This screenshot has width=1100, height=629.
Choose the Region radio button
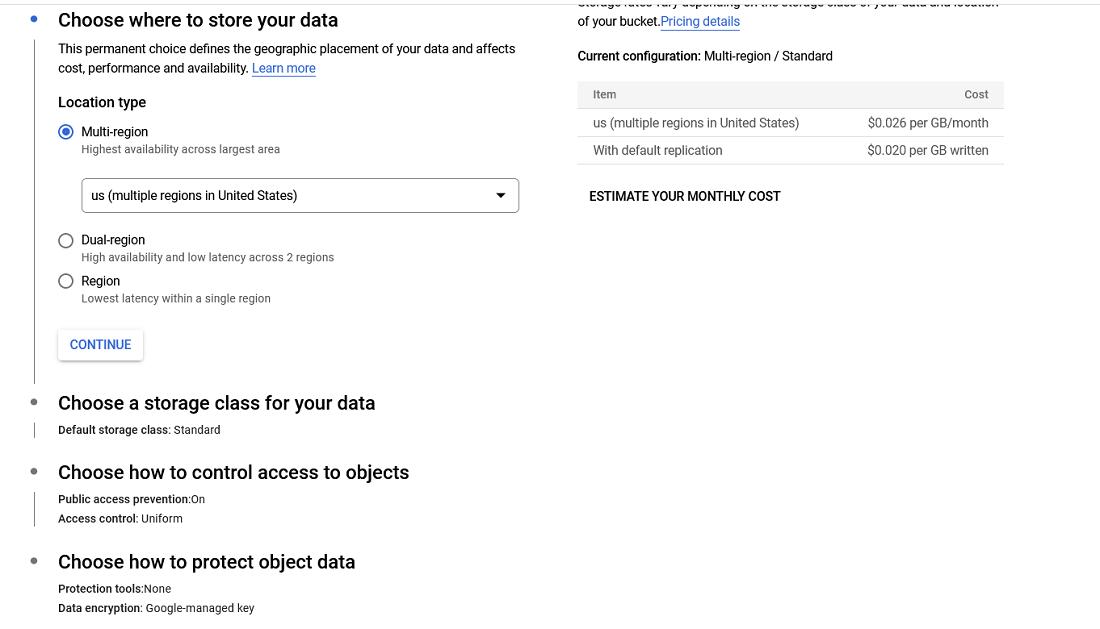click(x=66, y=282)
